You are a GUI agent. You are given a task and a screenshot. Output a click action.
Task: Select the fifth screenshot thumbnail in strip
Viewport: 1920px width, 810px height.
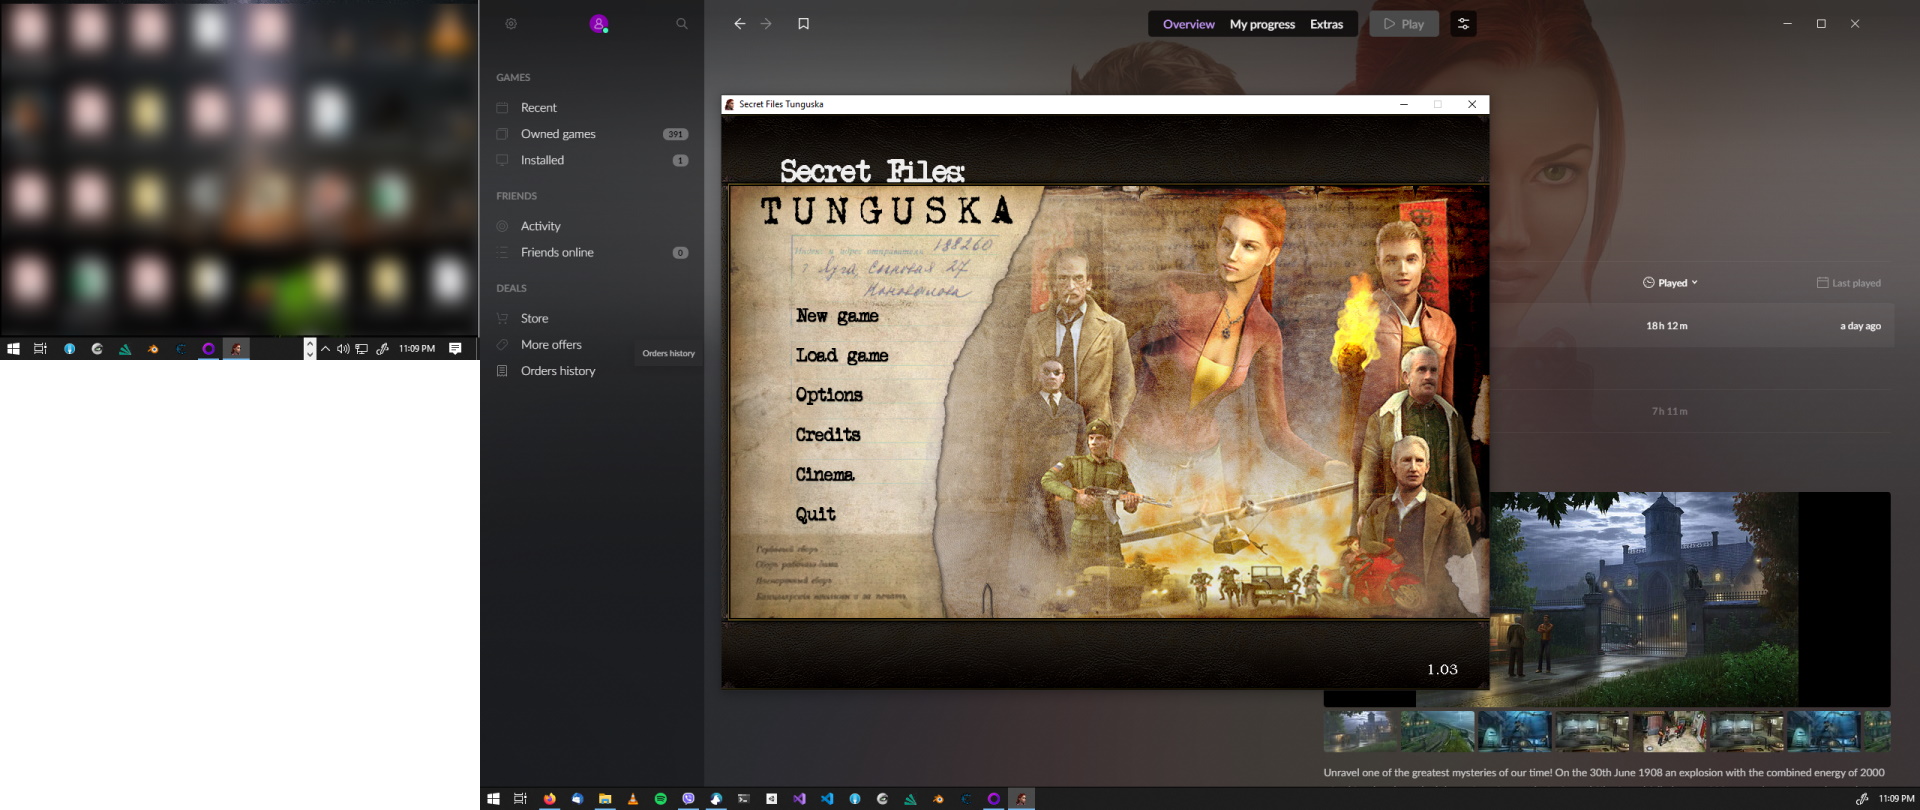point(1669,731)
